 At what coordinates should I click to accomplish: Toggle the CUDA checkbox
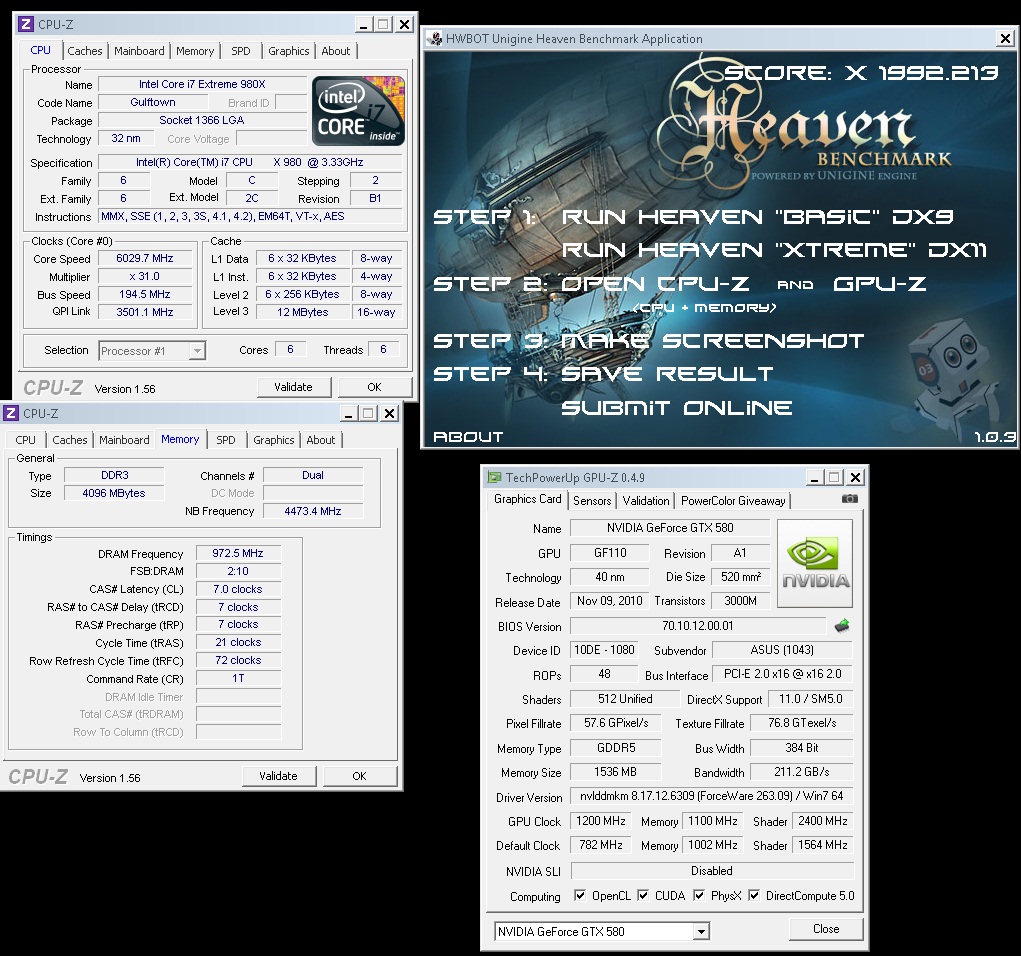coord(643,896)
